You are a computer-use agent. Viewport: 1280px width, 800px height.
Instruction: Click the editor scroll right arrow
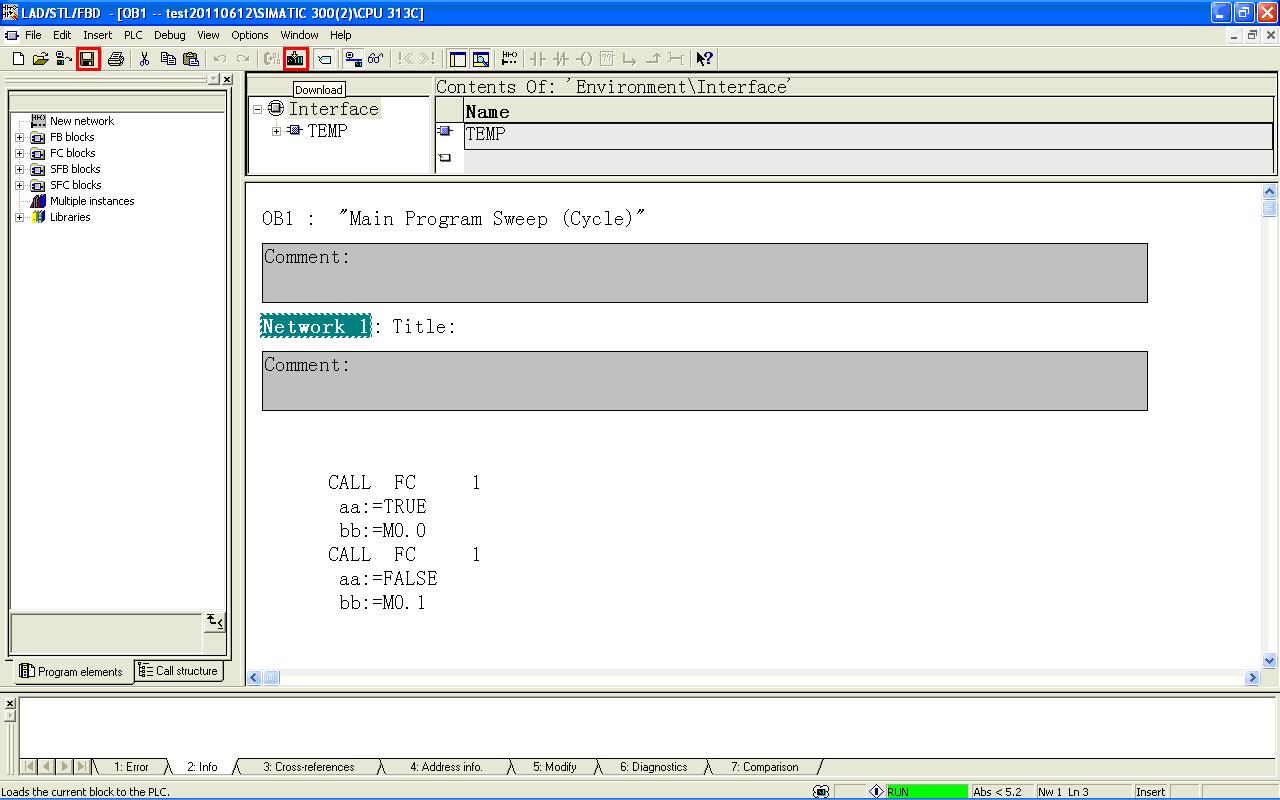point(1252,677)
